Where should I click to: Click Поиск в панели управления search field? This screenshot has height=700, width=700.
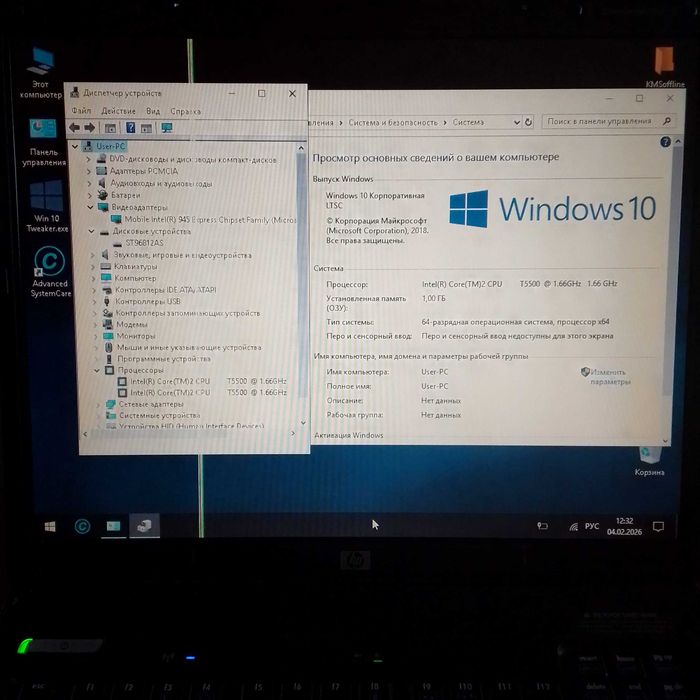pyautogui.click(x=608, y=121)
